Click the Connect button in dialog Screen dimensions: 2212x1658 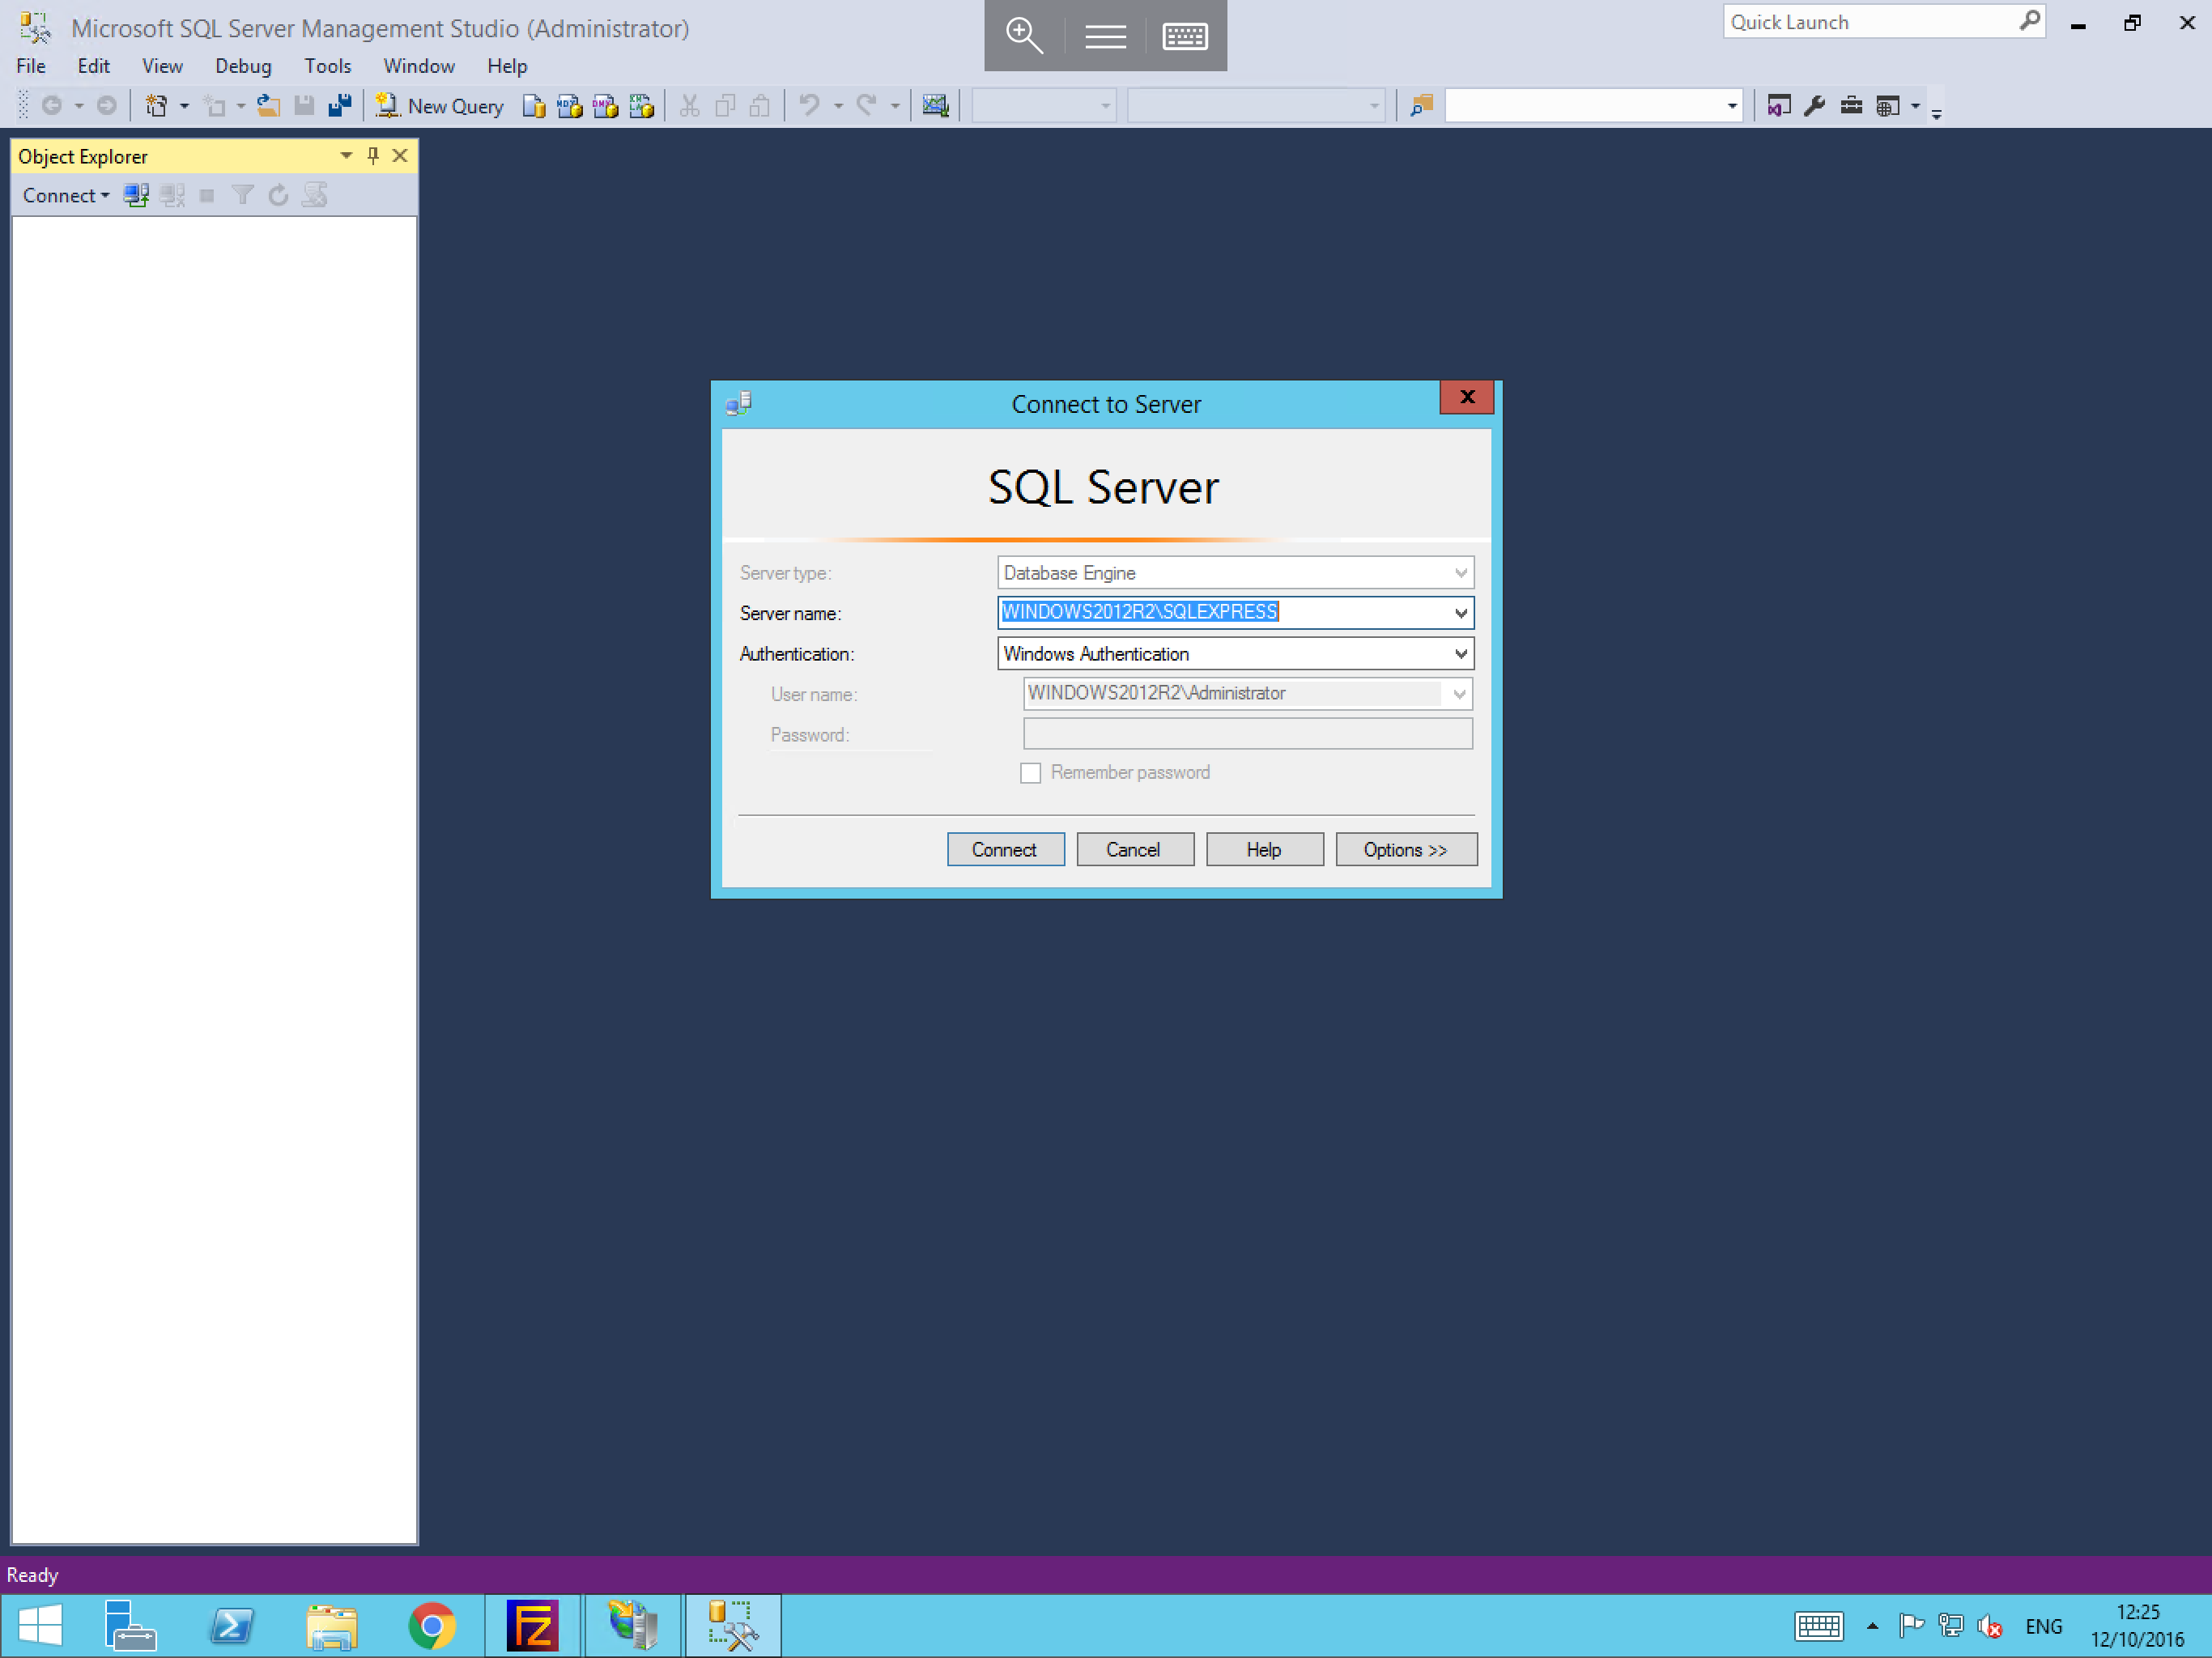click(1005, 850)
